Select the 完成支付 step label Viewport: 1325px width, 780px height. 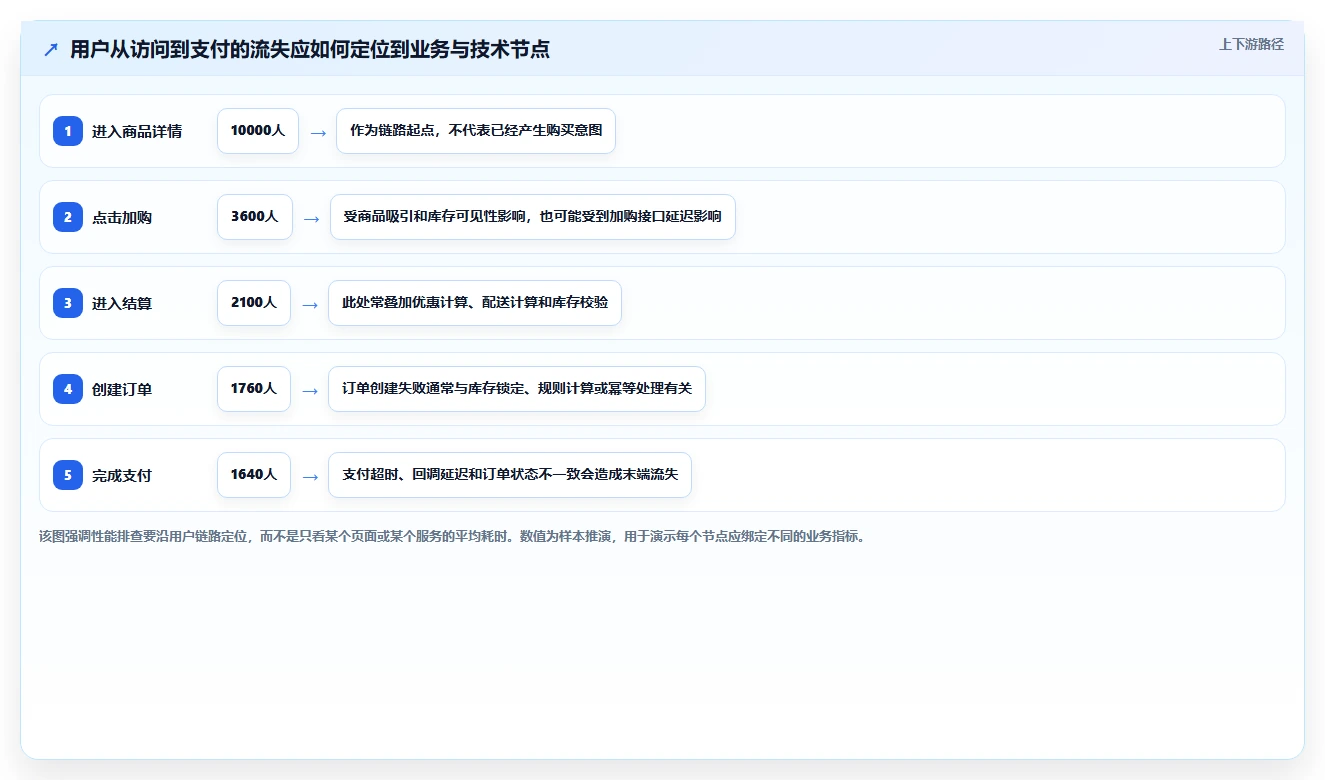(122, 475)
